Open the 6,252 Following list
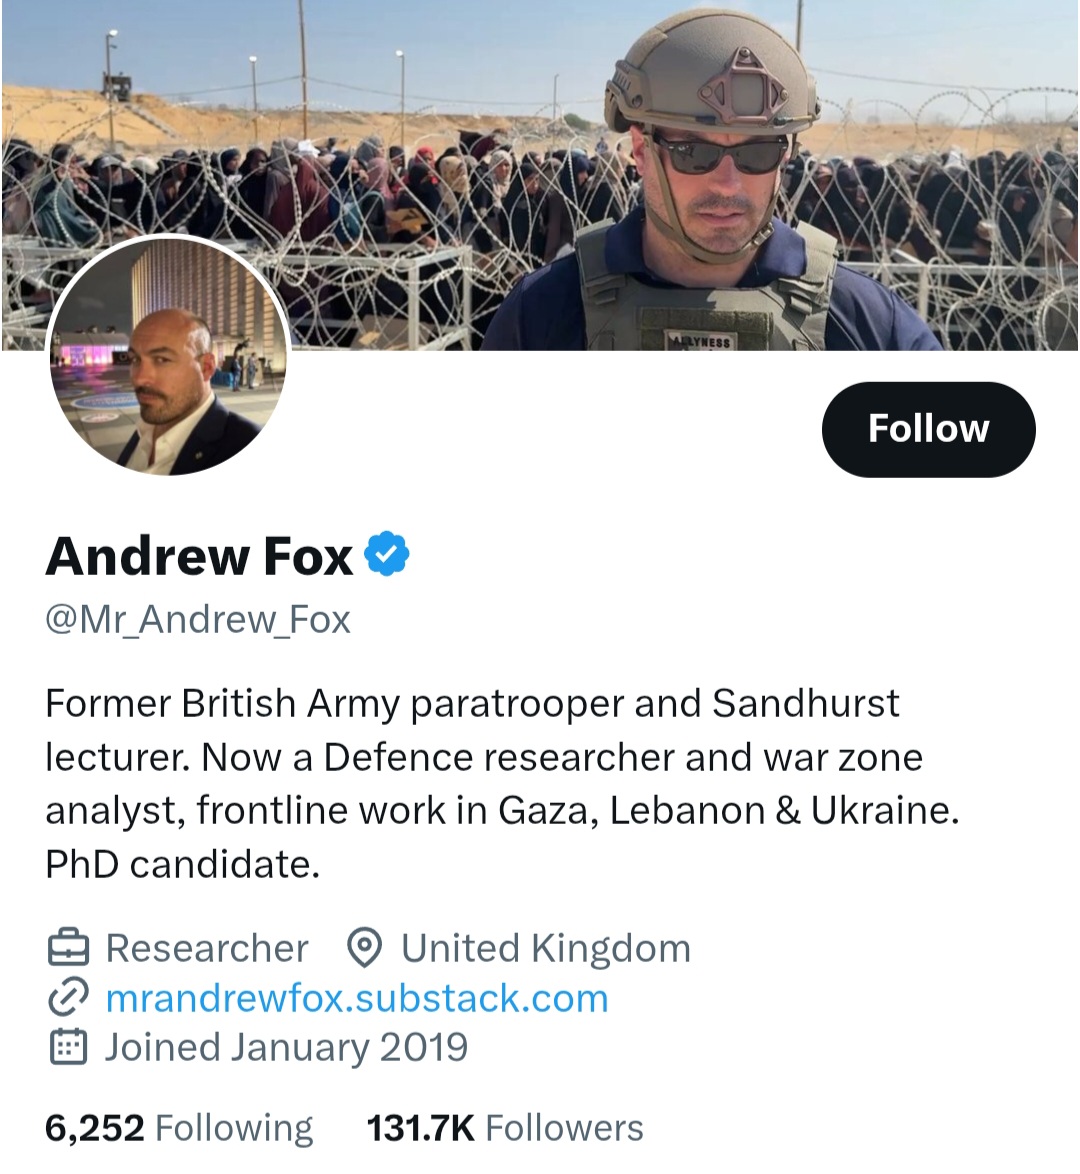Screen dimensions: 1080x1174 click(179, 1128)
